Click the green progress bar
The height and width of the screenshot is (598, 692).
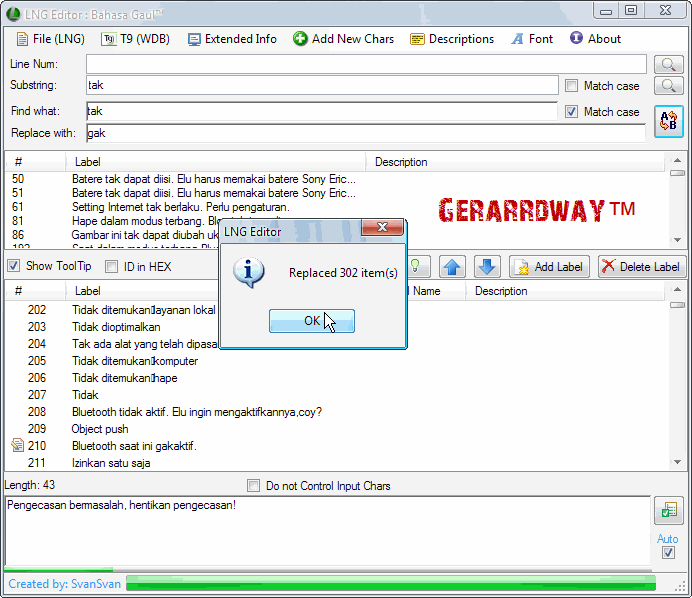tap(390, 583)
